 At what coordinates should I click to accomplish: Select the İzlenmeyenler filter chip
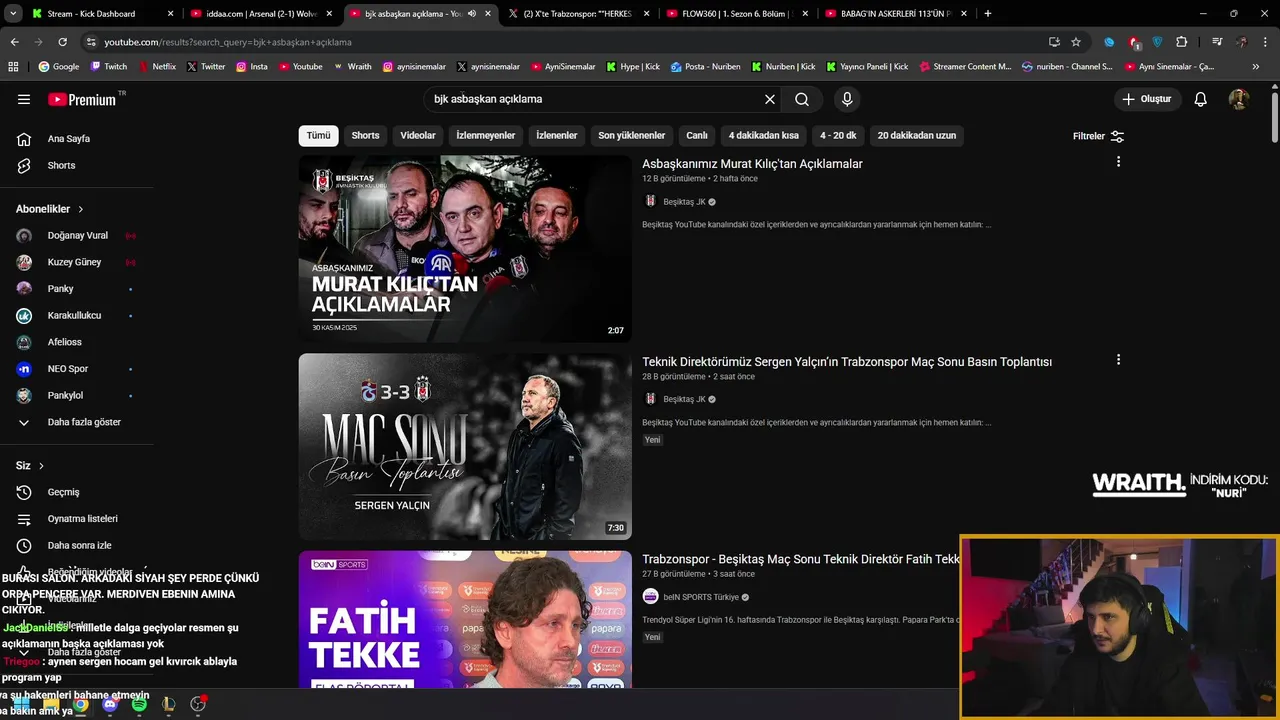click(486, 135)
